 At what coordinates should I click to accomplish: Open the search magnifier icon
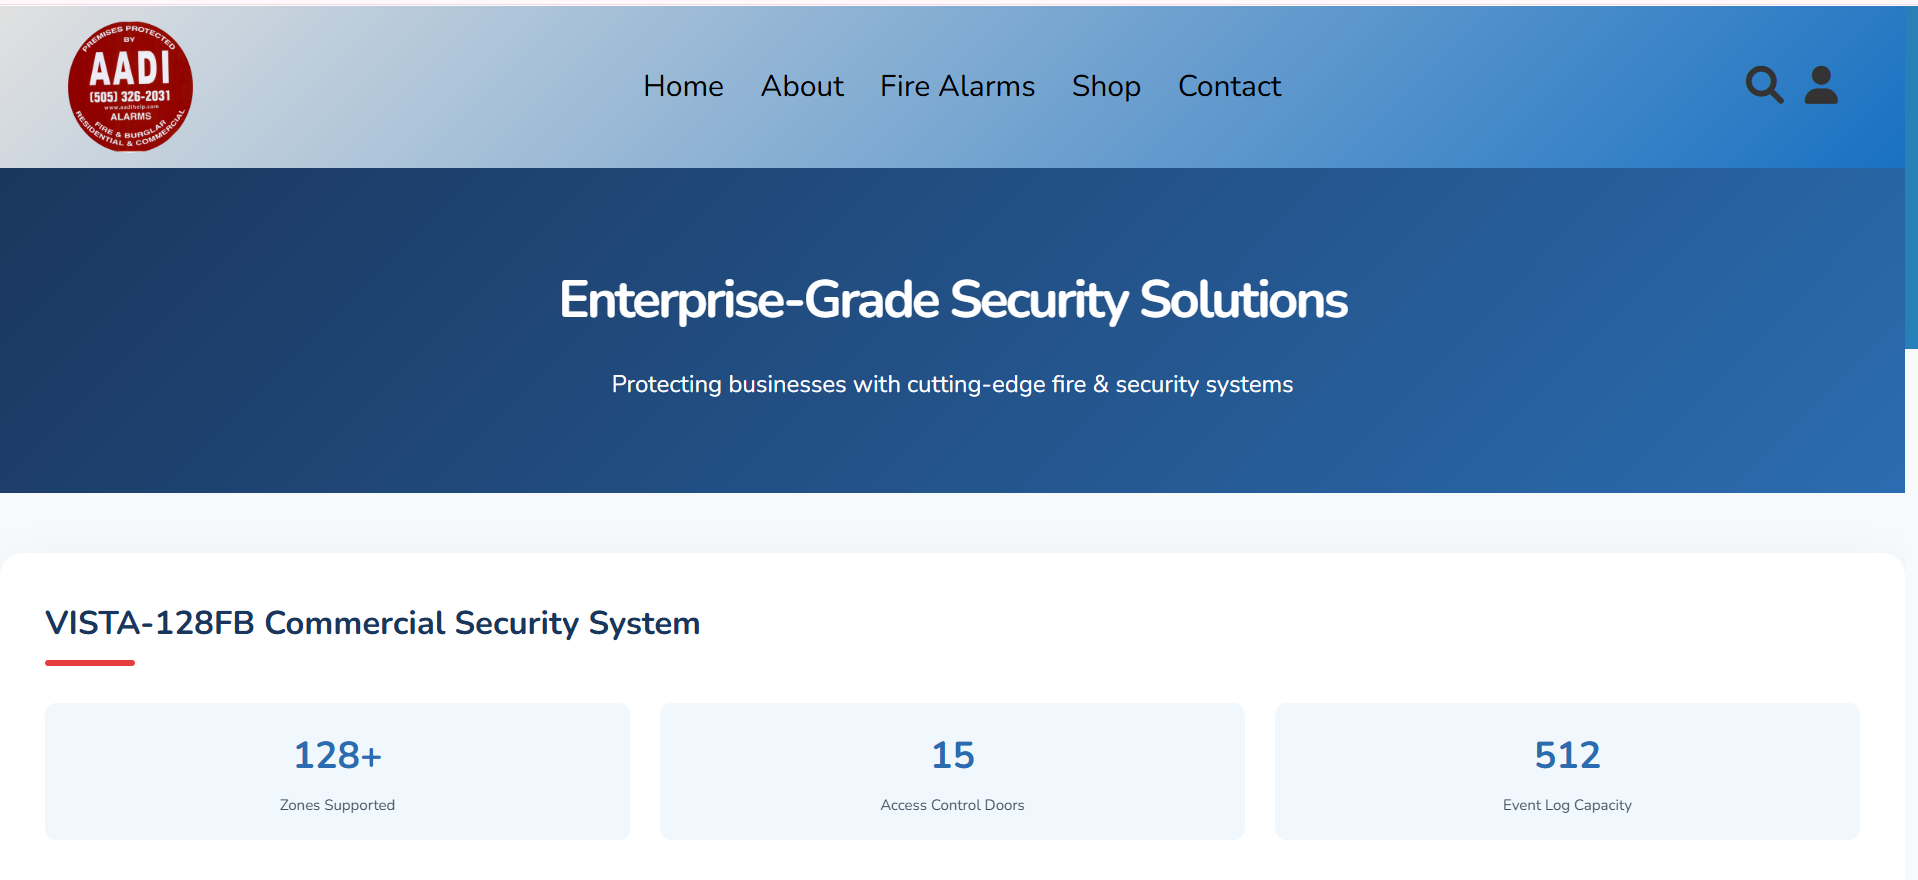(x=1764, y=85)
